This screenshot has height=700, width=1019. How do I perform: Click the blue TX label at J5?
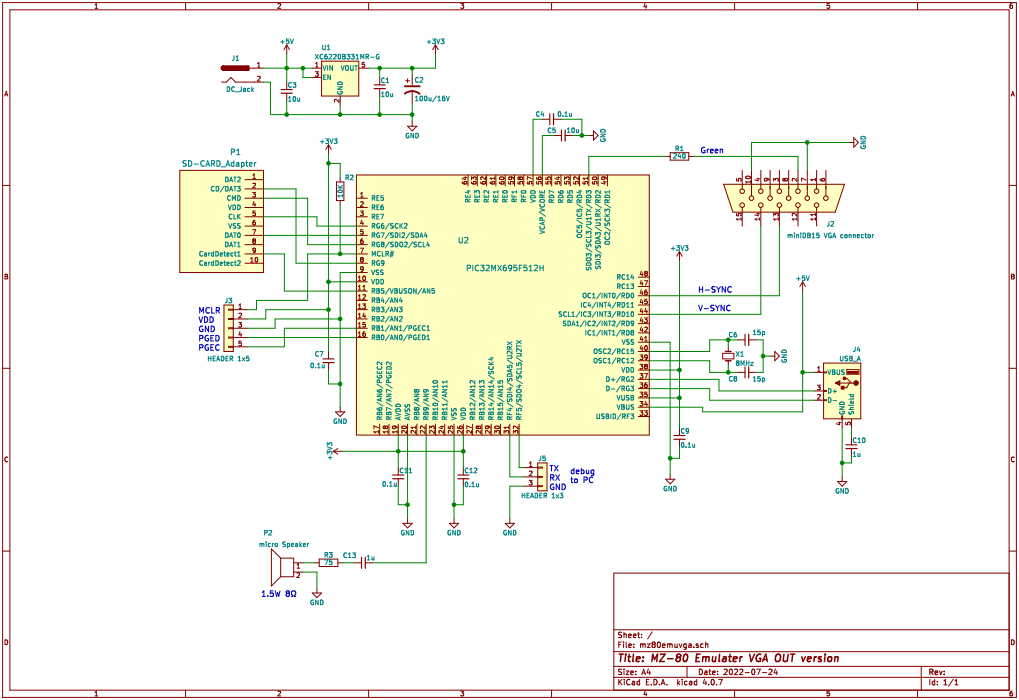554,468
